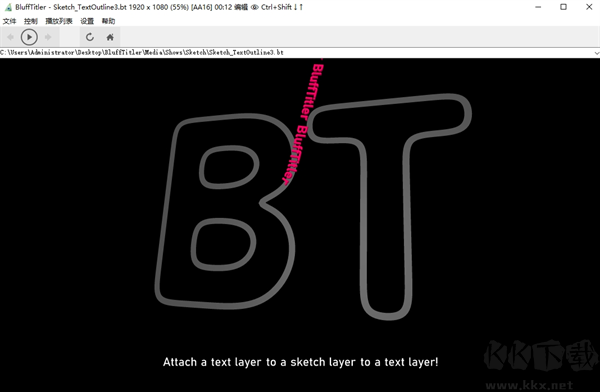Image resolution: width=600 pixels, height=392 pixels.
Task: Minimize the BluffTitler window
Action: [x=538, y=7]
